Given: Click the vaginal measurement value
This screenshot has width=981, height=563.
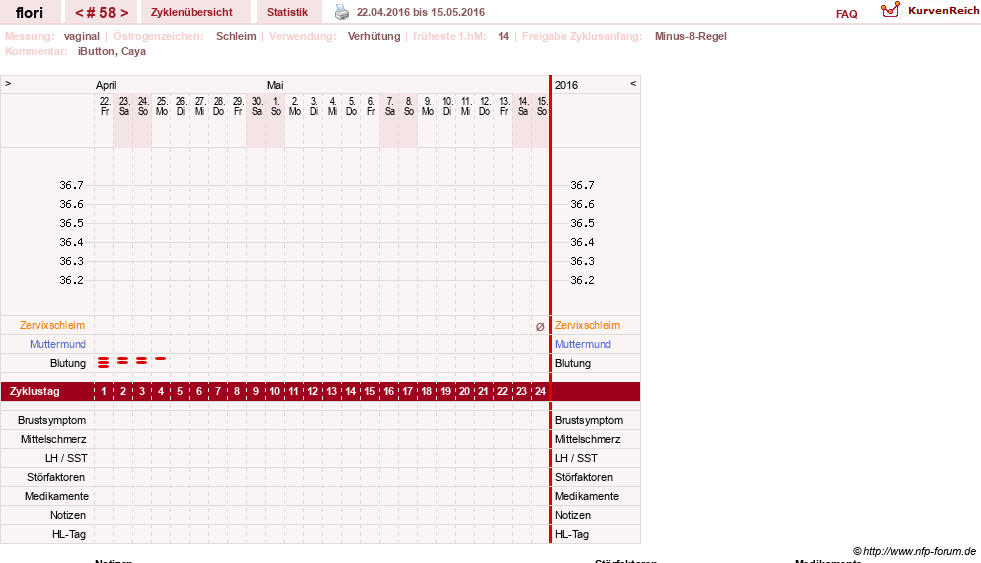Looking at the screenshot, I should (x=81, y=36).
